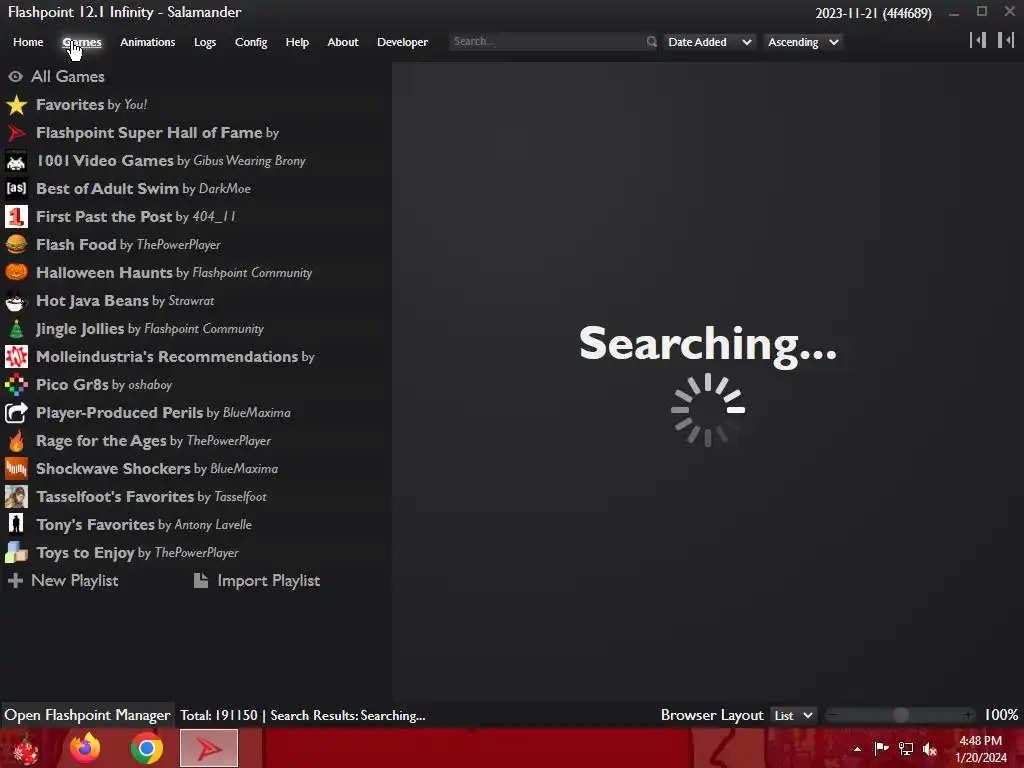The width and height of the screenshot is (1024, 768).
Task: Show hidden tray icons arrow
Action: 857,749
